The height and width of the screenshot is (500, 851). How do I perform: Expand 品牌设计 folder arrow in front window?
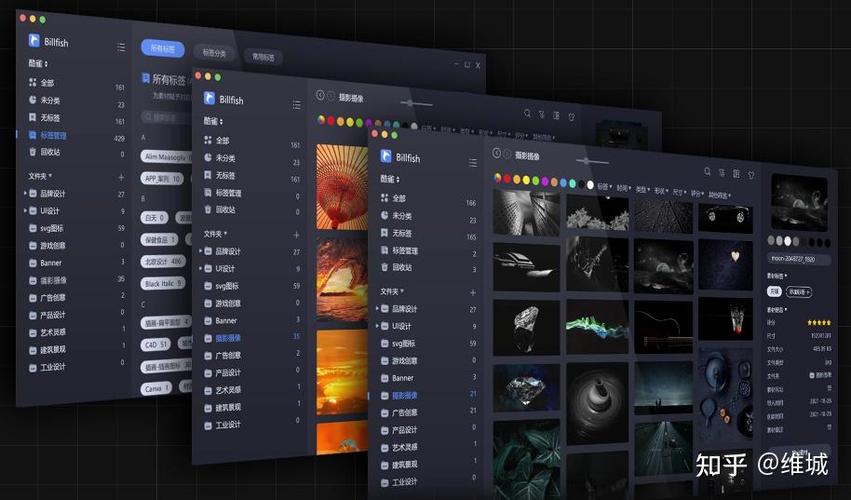click(x=377, y=308)
